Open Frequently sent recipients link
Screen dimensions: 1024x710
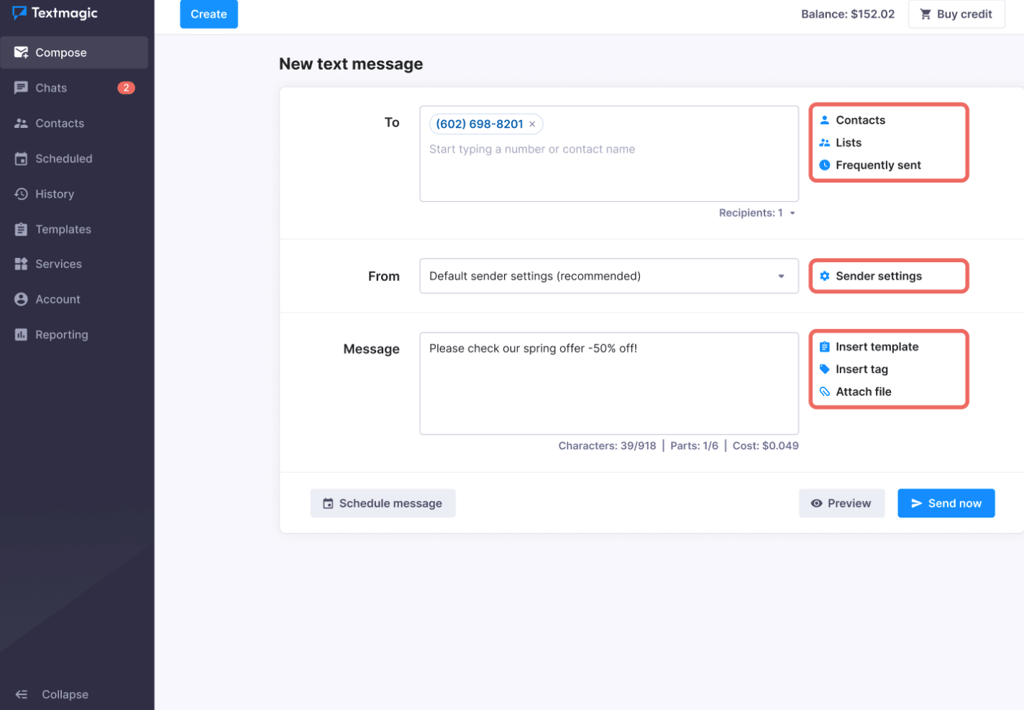pos(878,165)
